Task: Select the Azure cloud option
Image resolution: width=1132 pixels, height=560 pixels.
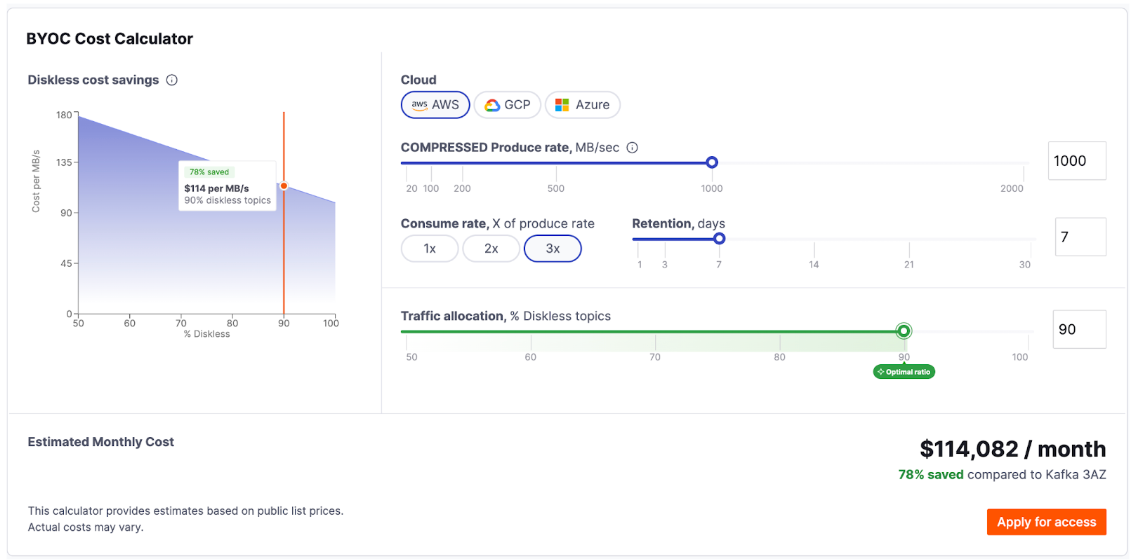Action: click(x=583, y=105)
